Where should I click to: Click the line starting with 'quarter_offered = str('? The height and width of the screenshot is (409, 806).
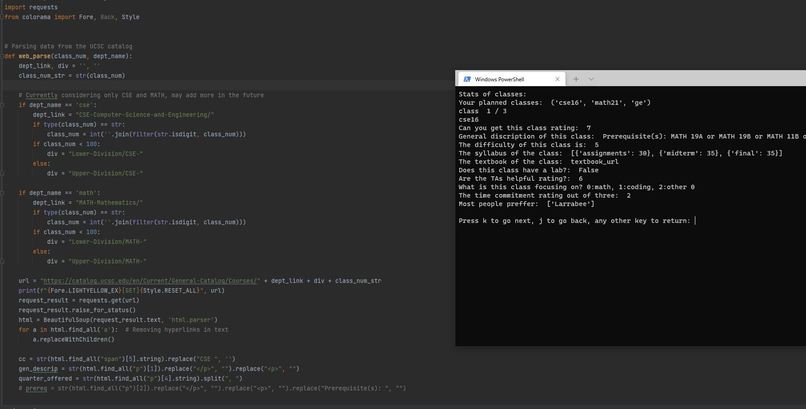(x=131, y=378)
